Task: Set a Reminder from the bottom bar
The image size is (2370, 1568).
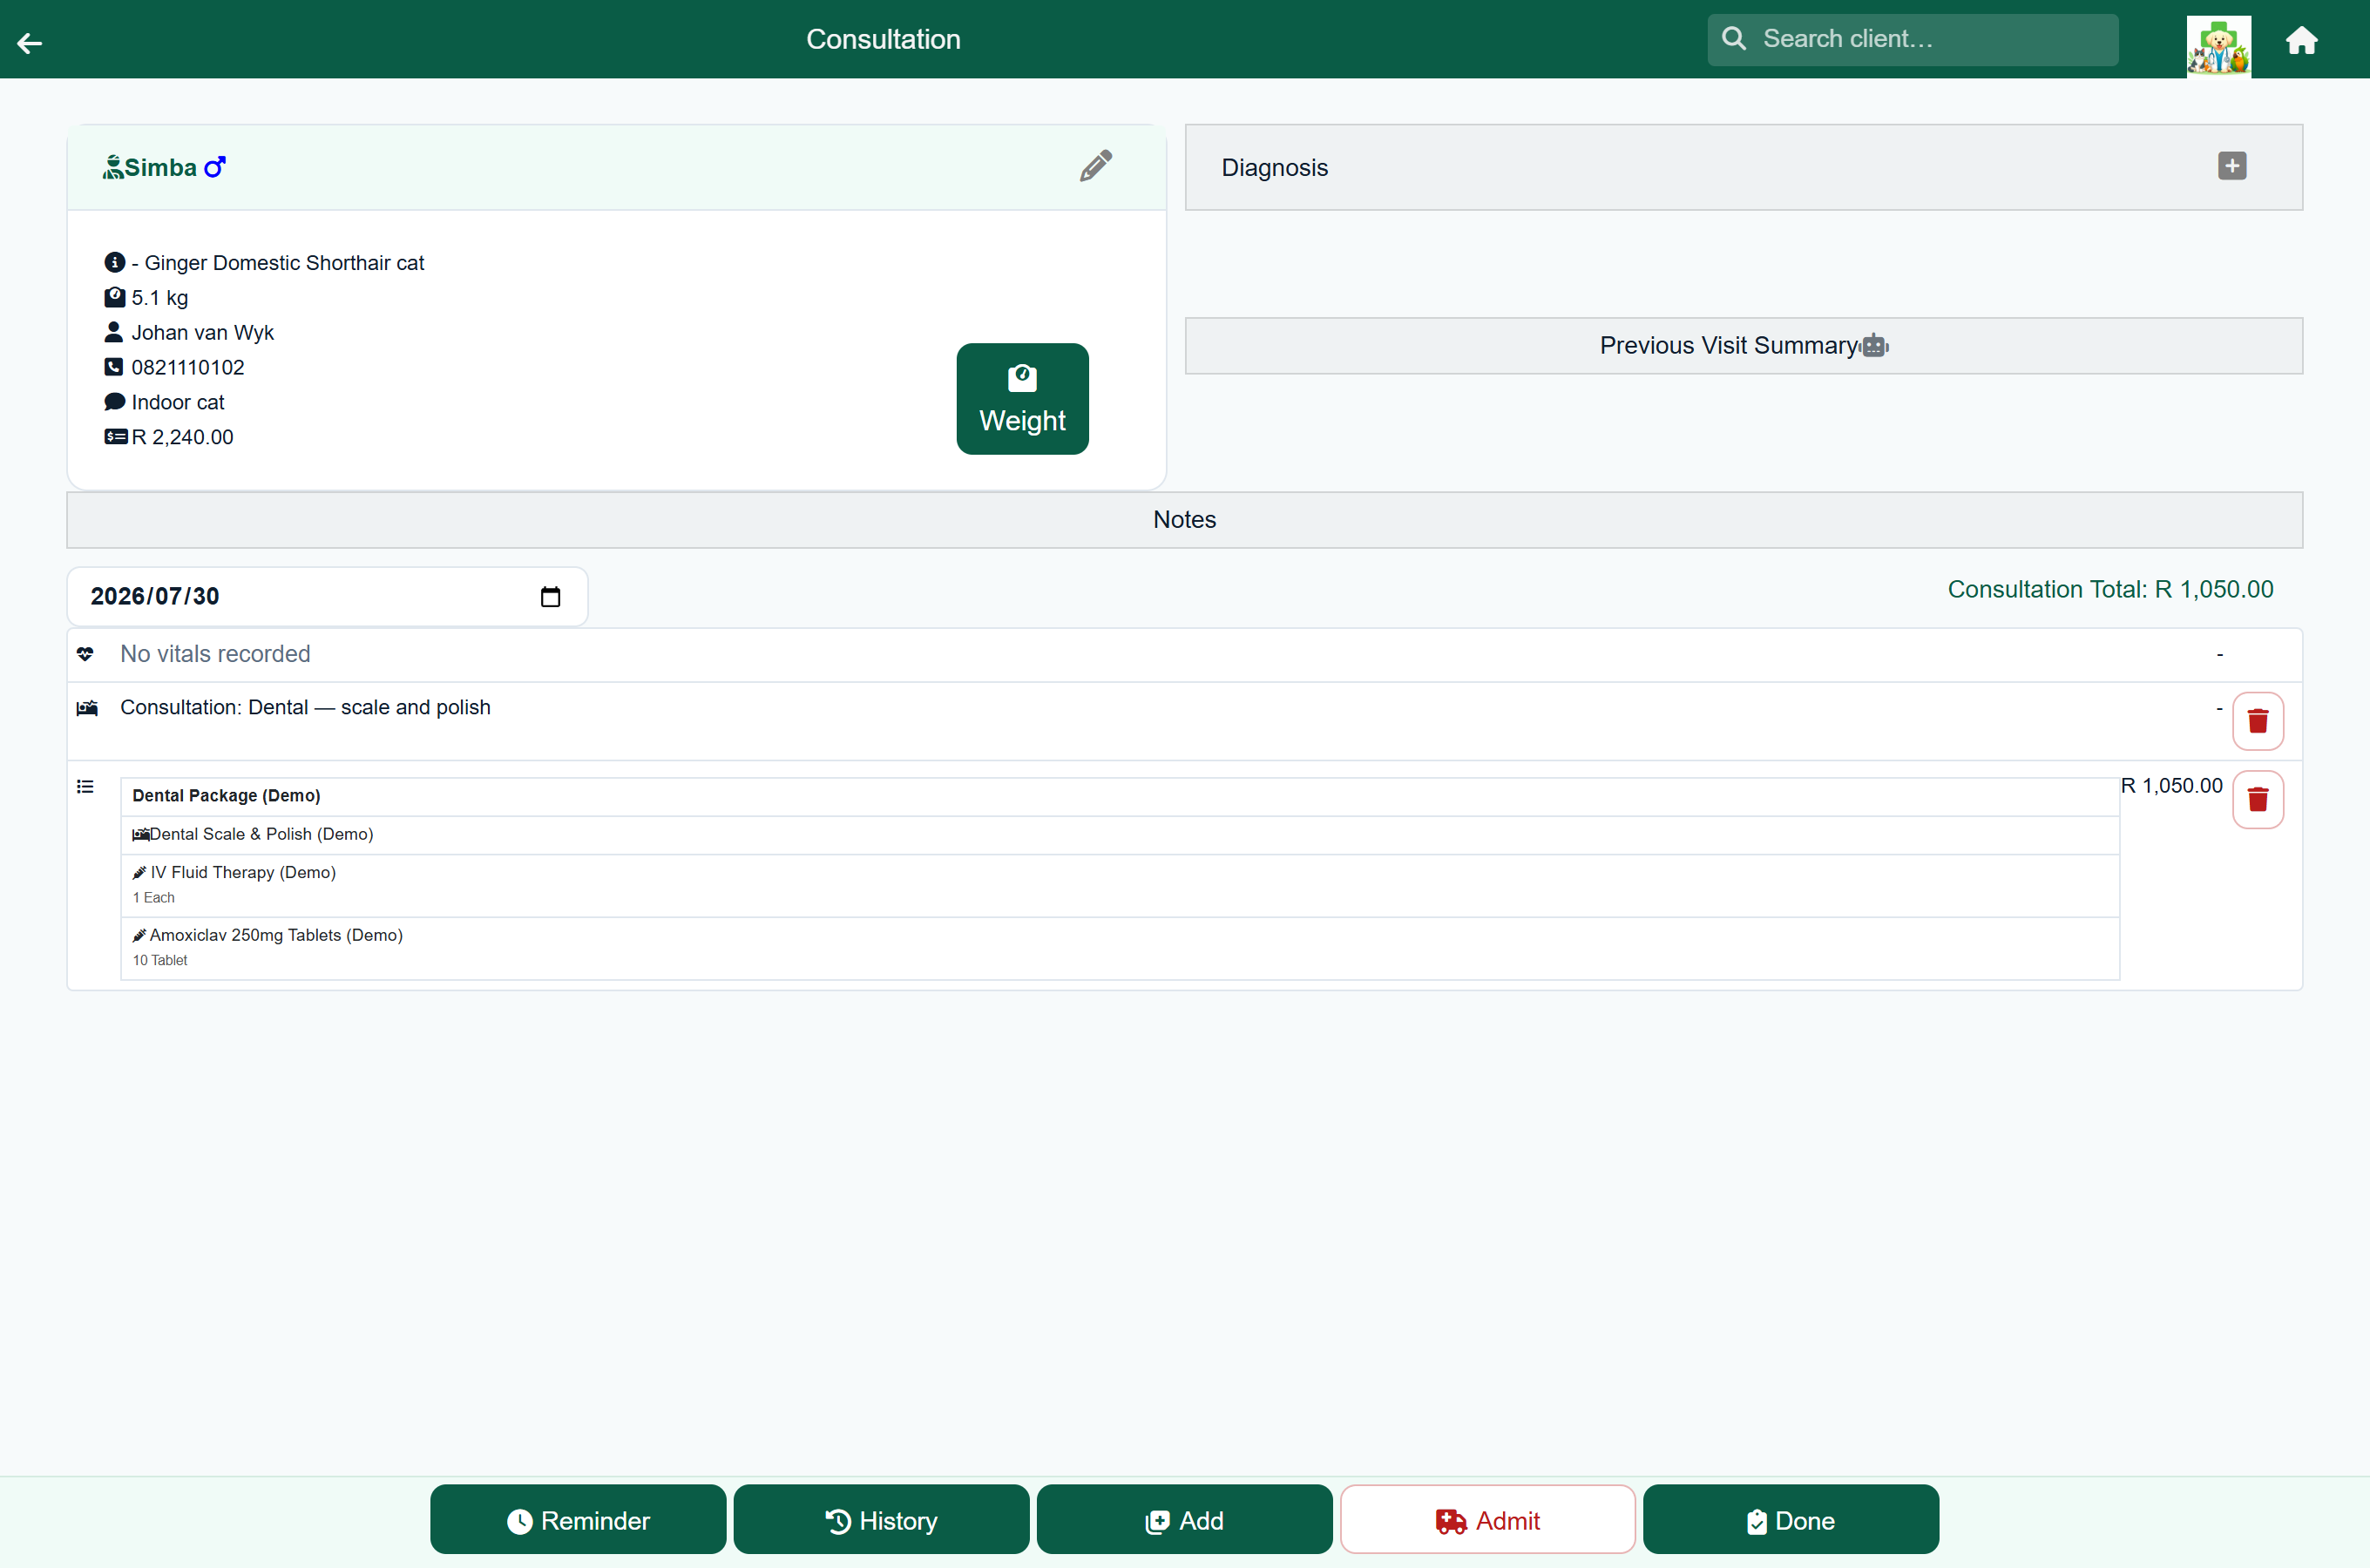Action: (578, 1520)
